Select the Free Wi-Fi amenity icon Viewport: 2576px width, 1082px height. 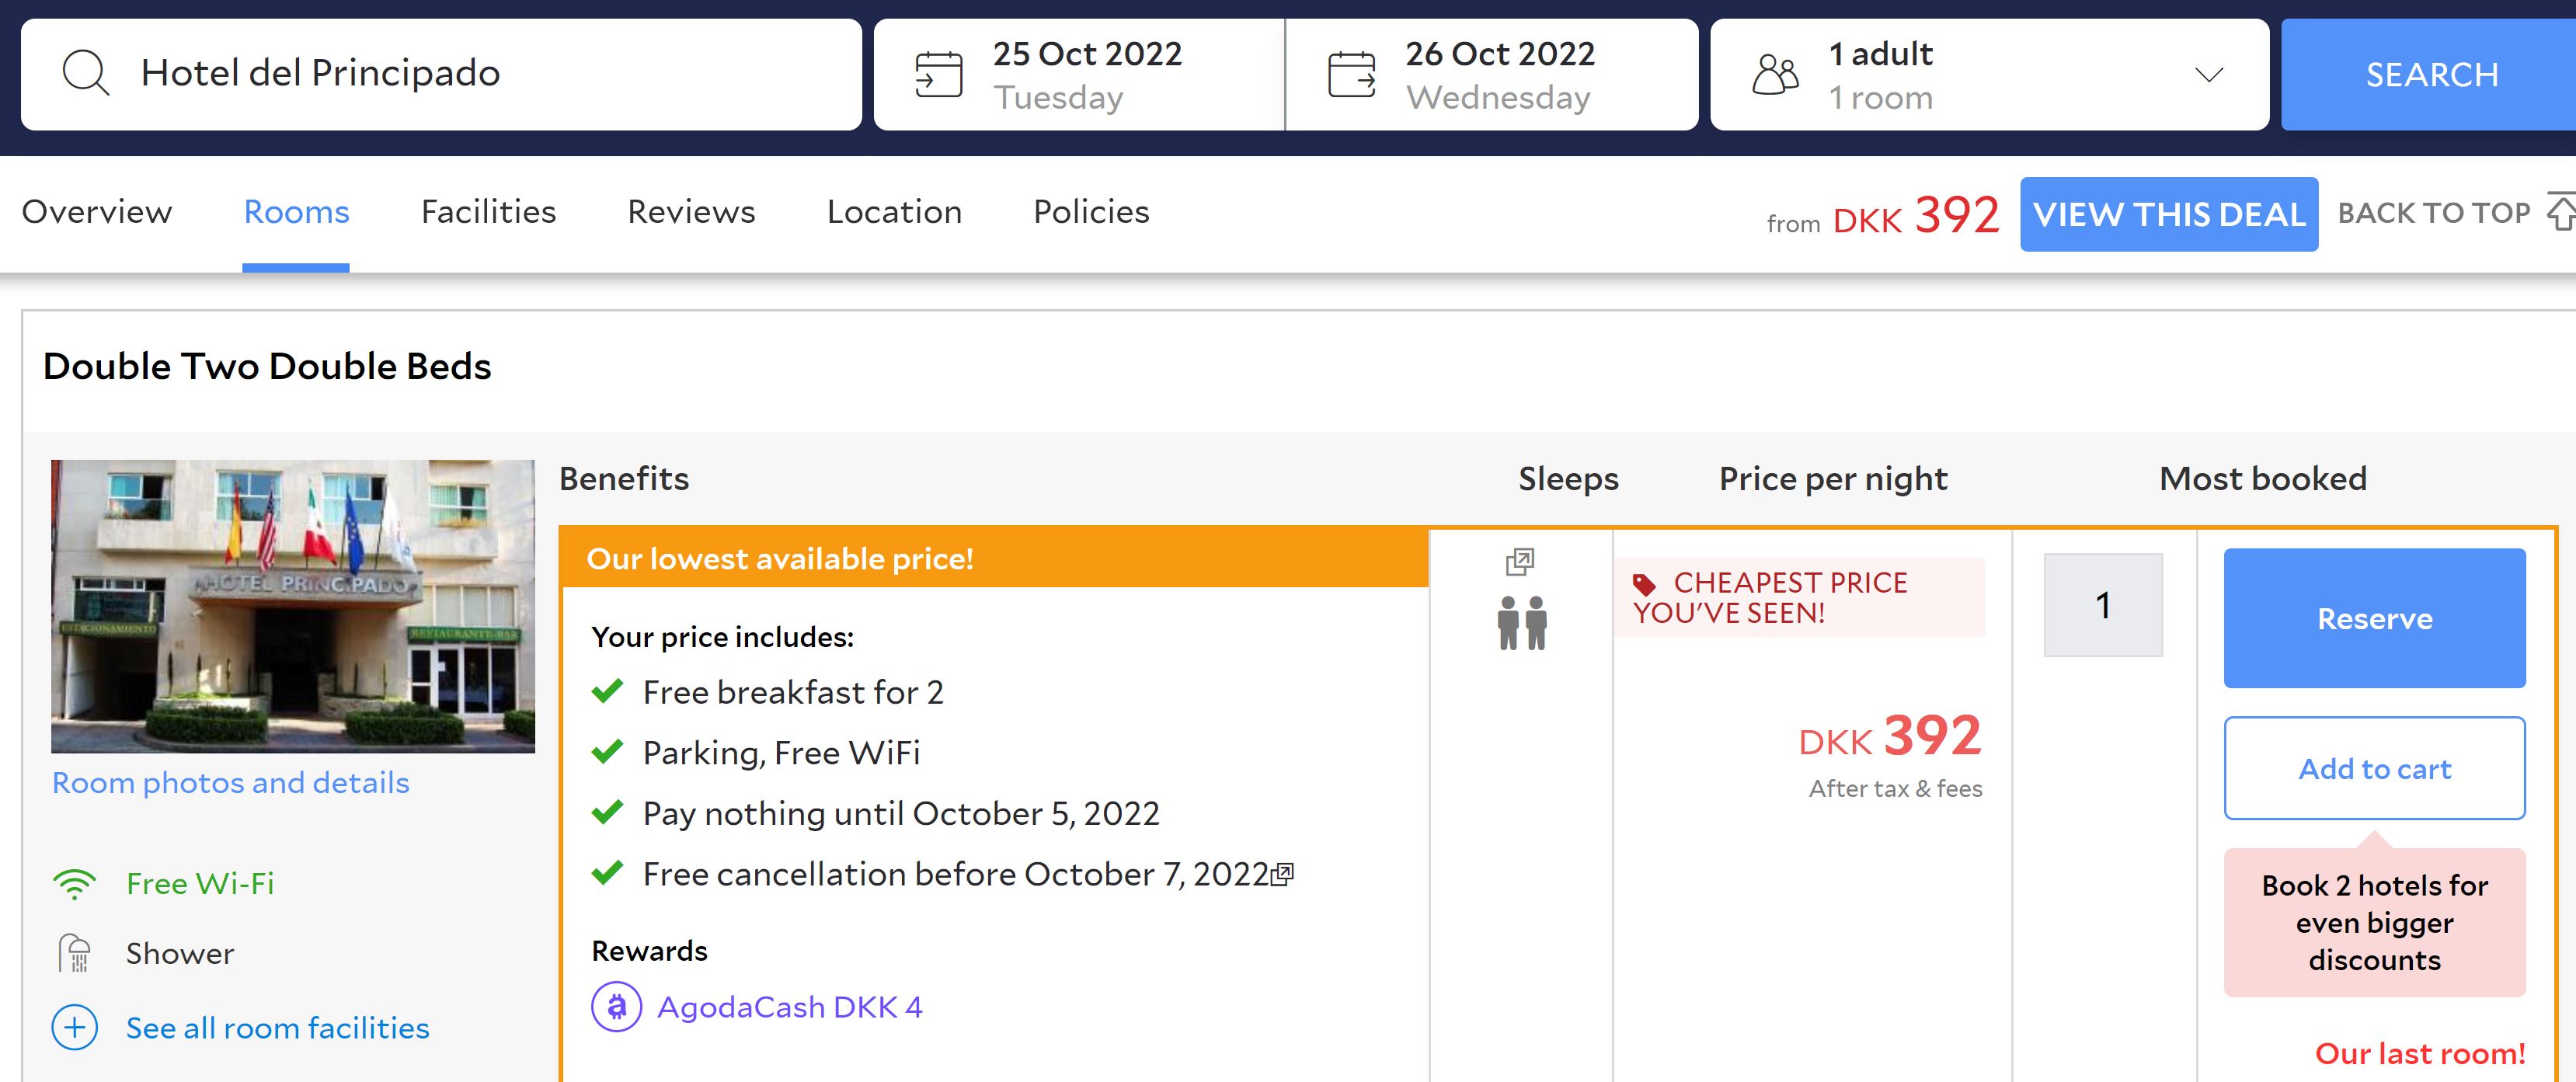click(x=75, y=882)
